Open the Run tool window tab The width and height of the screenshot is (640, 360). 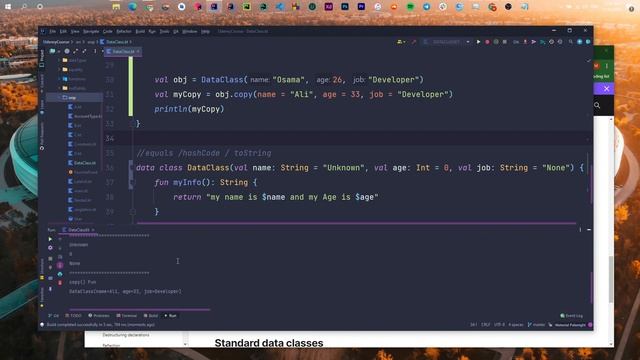click(x=171, y=316)
